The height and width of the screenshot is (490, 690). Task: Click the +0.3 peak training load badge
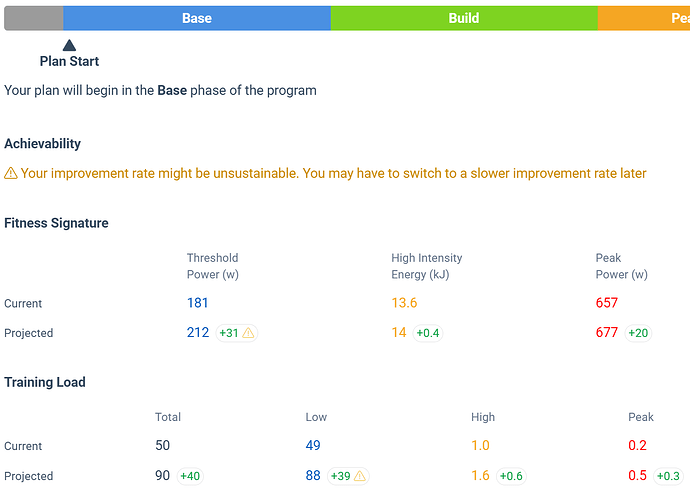click(668, 476)
